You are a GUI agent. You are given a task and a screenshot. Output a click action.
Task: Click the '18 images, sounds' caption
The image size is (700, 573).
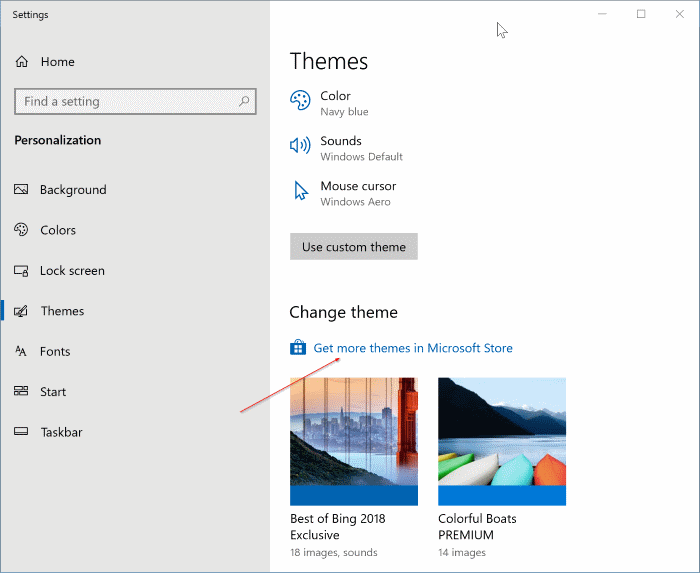pos(333,552)
